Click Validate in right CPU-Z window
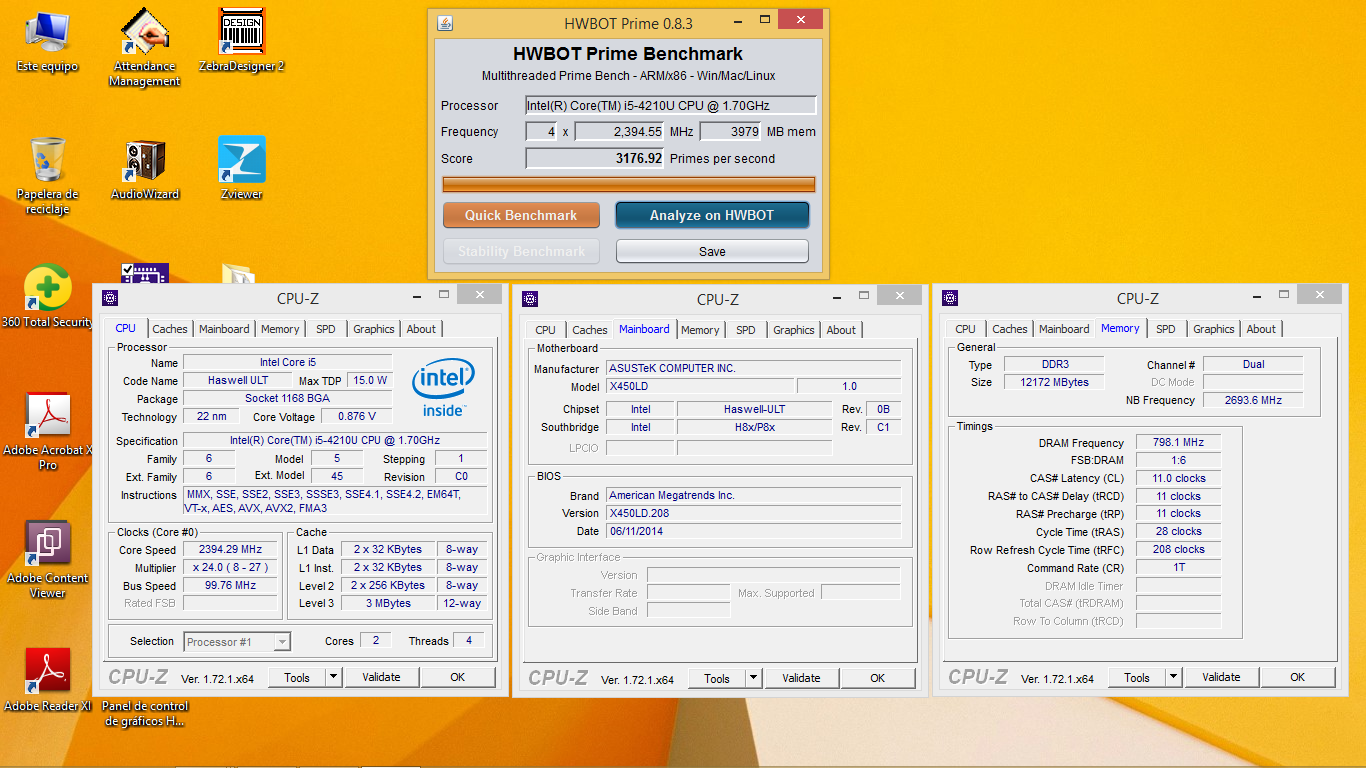 1221,677
